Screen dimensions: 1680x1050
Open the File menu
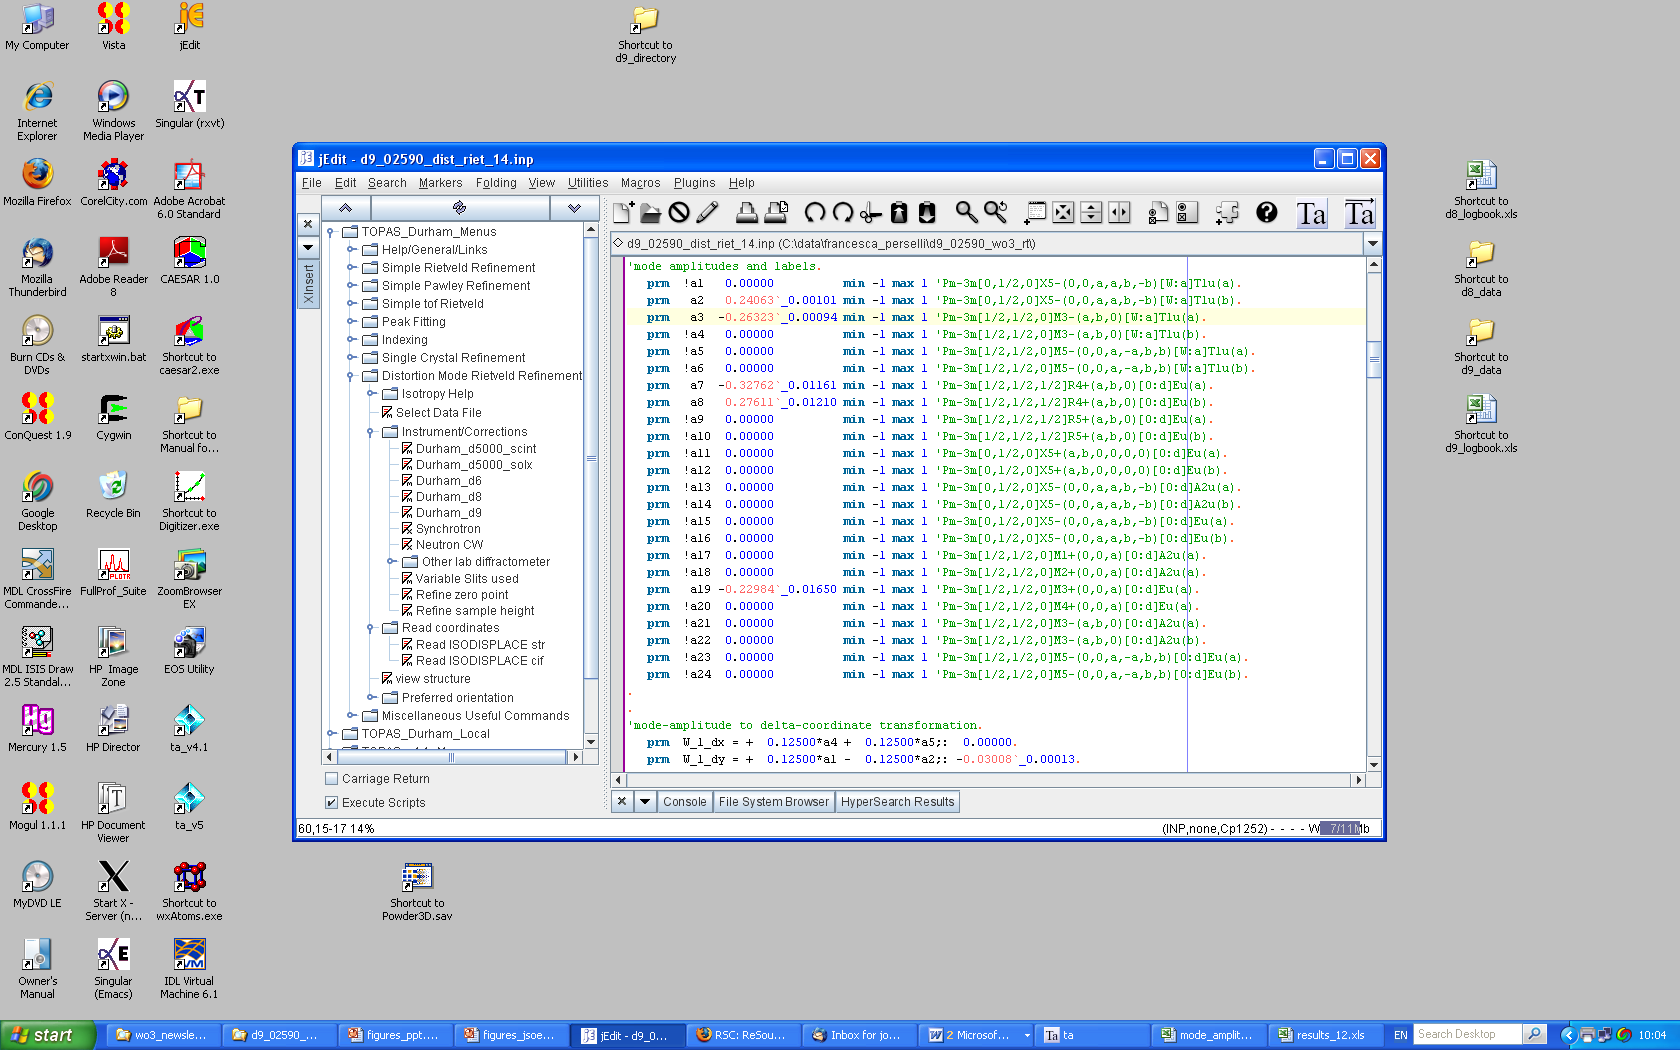pos(311,183)
